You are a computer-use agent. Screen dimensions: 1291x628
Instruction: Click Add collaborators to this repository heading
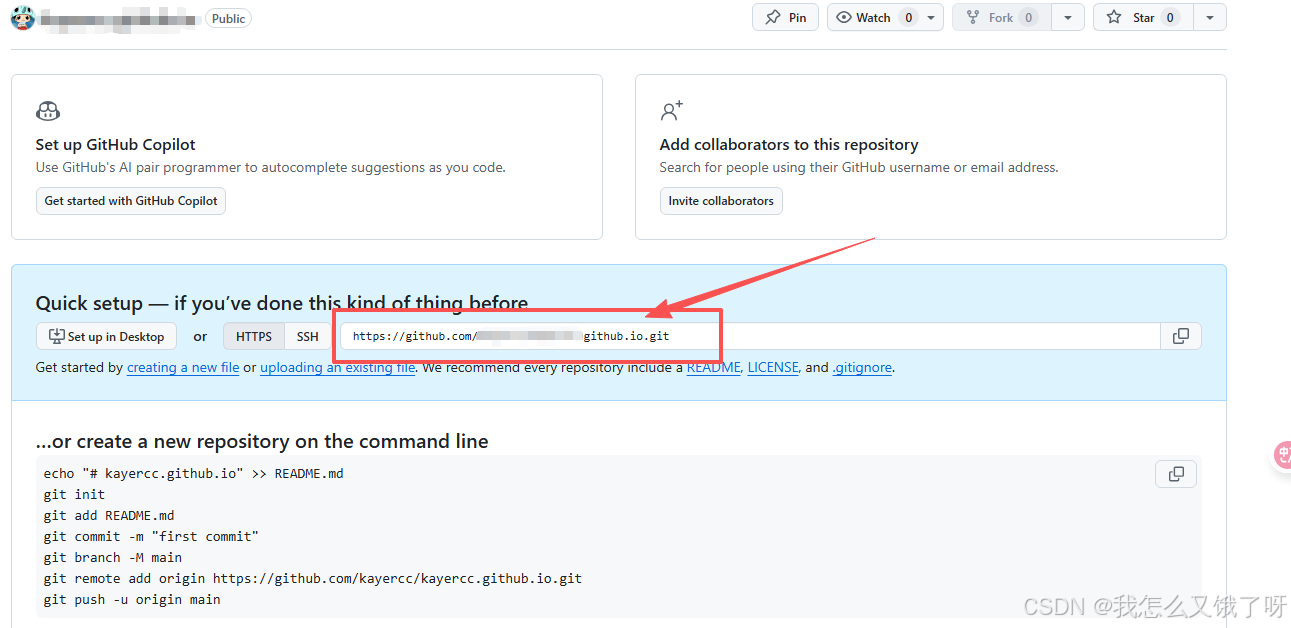[x=789, y=144]
